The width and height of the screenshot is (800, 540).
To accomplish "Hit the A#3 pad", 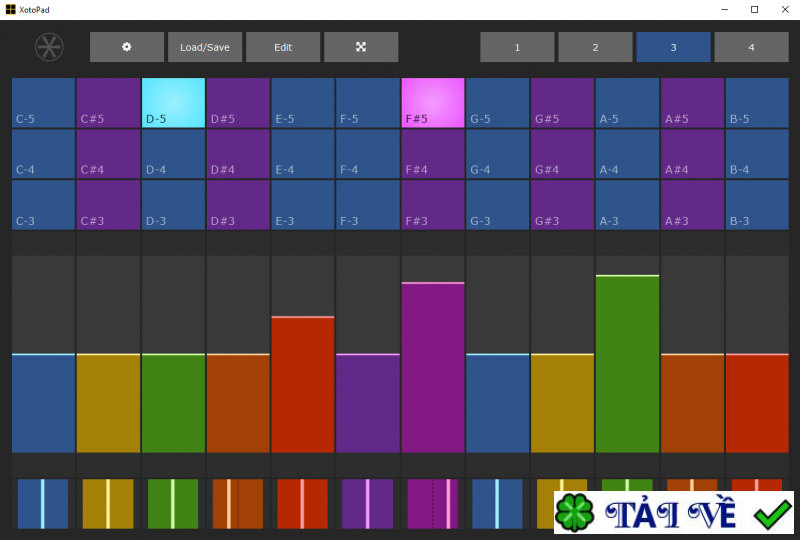I will point(692,205).
